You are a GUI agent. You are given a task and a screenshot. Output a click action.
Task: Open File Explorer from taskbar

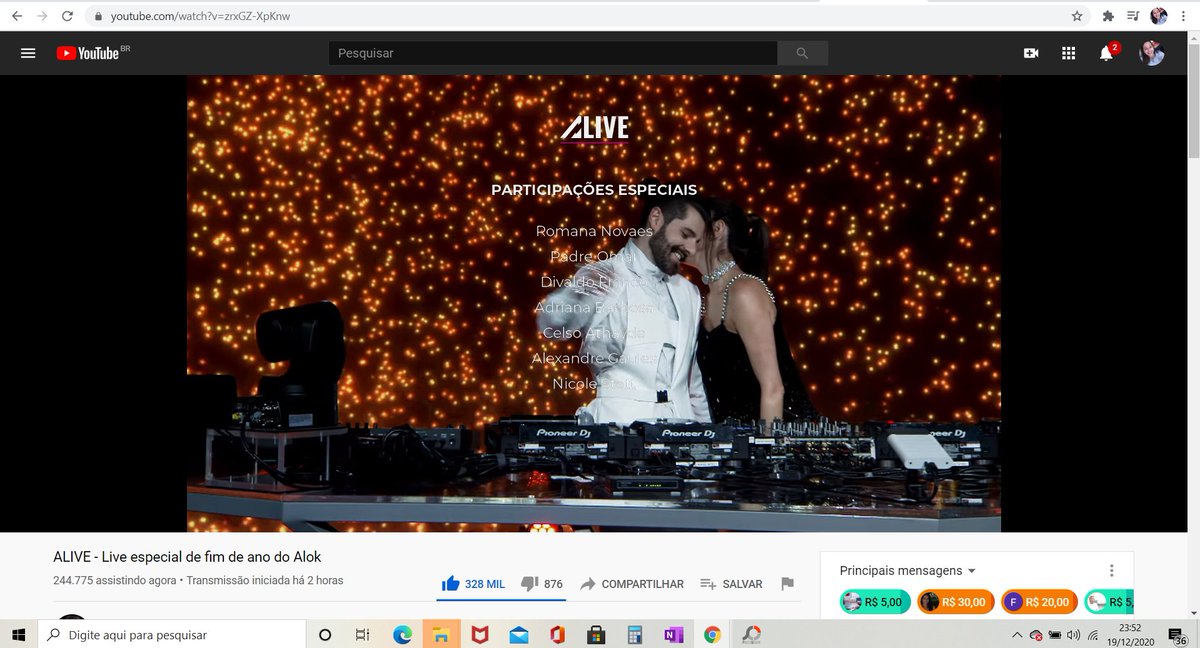tap(440, 634)
